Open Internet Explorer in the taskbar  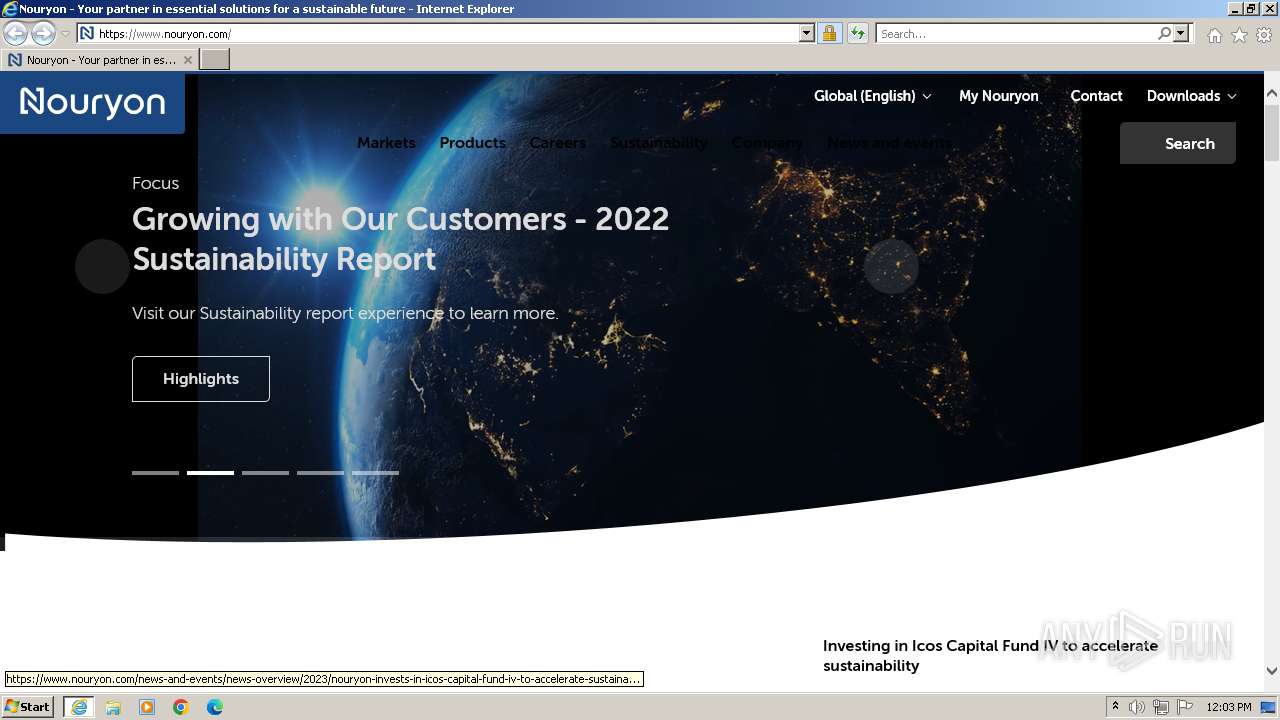[x=78, y=707]
